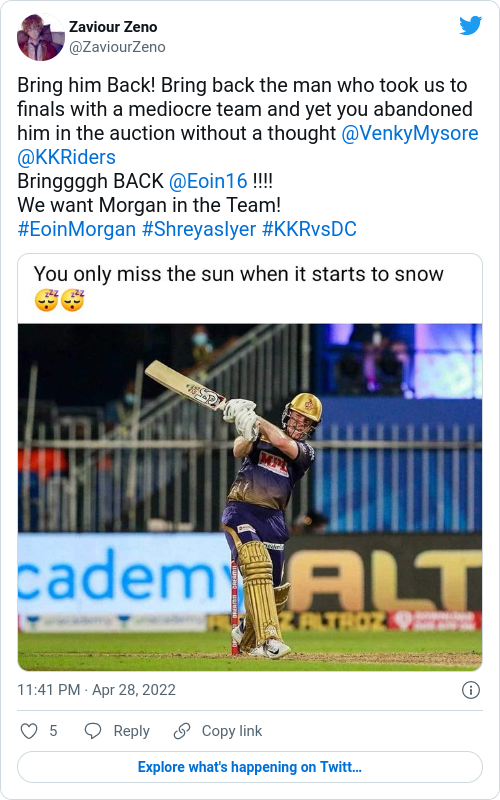Screen dimensions: 500x800
Task: Open the Twitter bird logo
Action: [x=470, y=26]
